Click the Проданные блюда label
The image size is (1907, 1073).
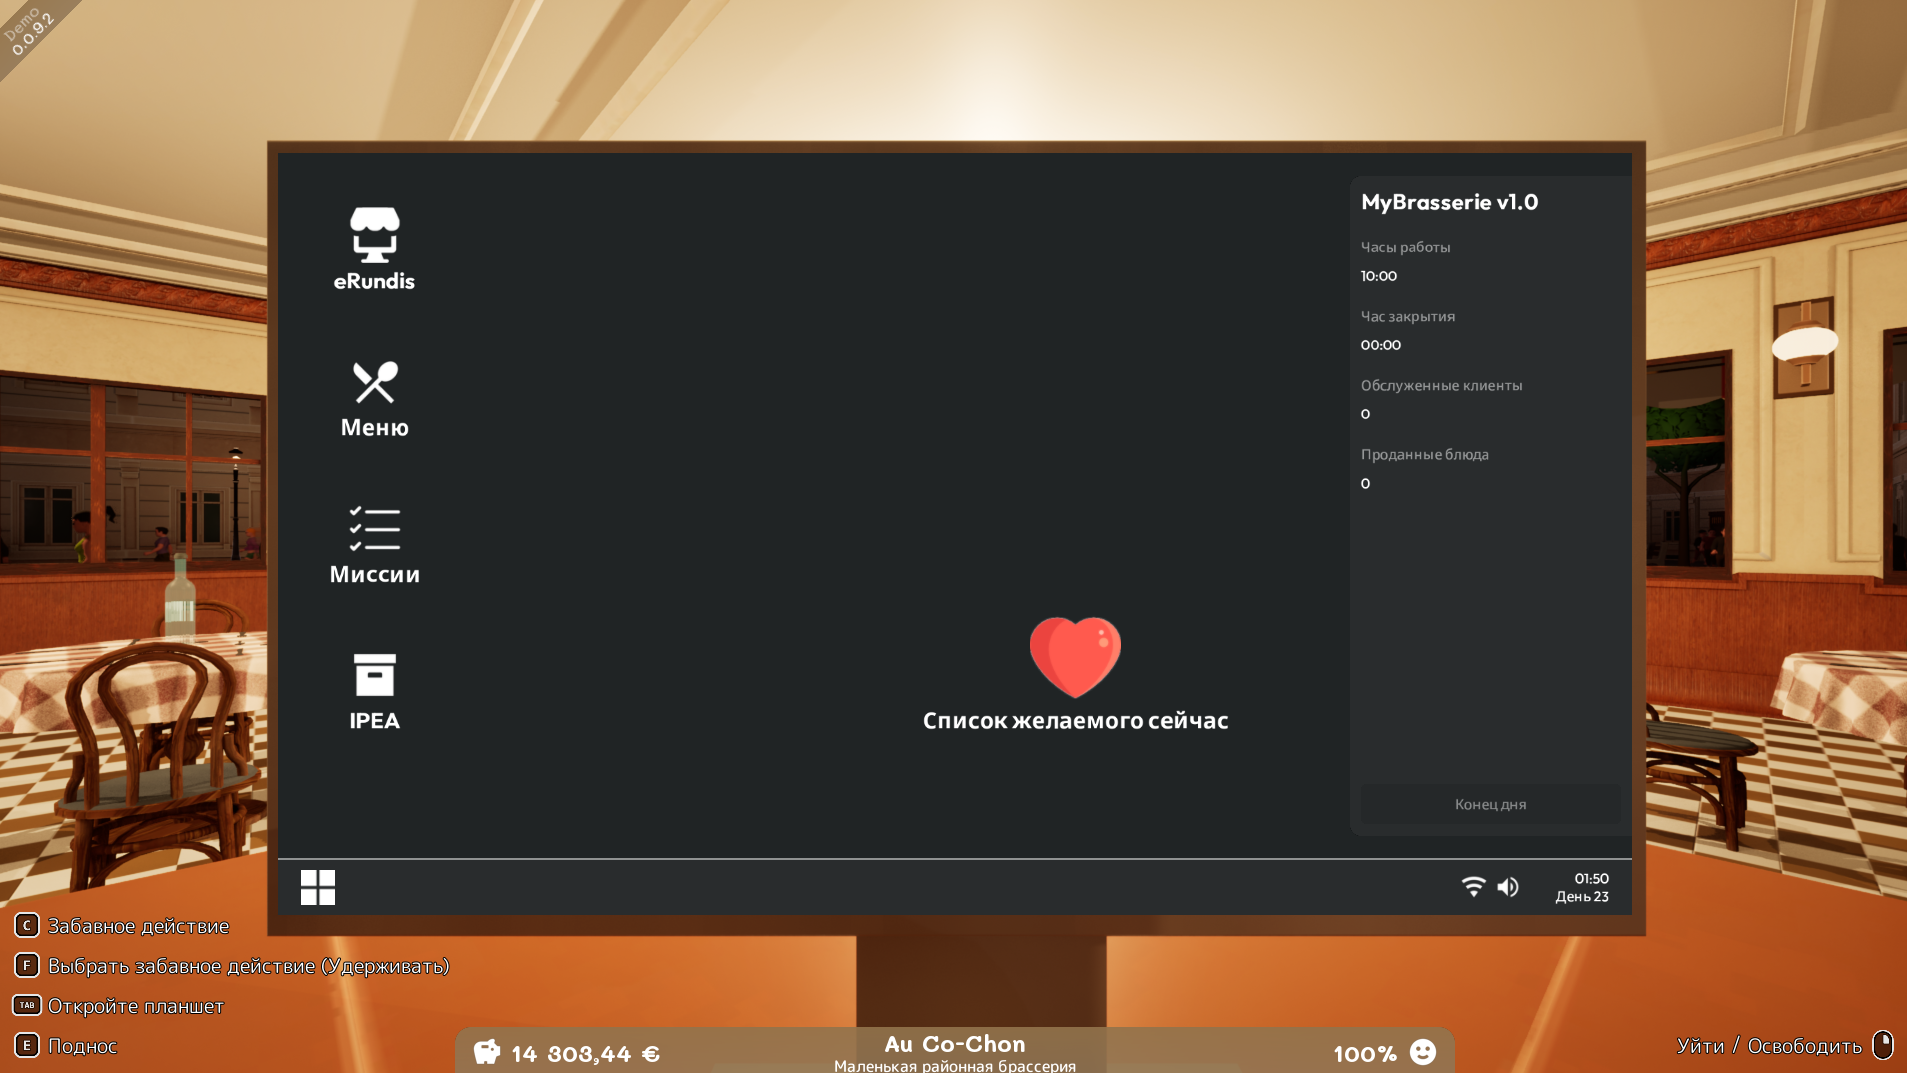[1424, 454]
